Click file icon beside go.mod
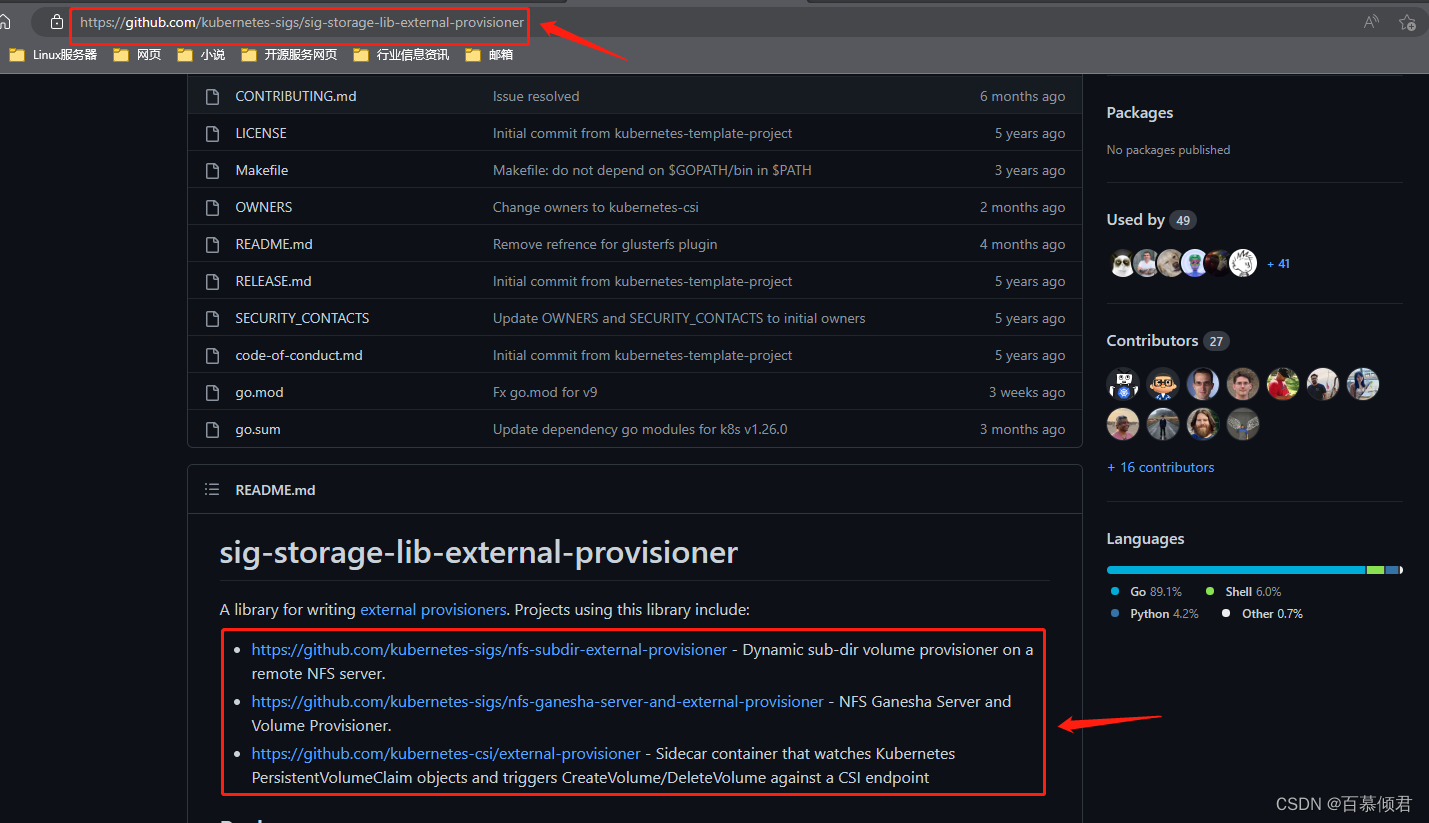 tap(212, 393)
